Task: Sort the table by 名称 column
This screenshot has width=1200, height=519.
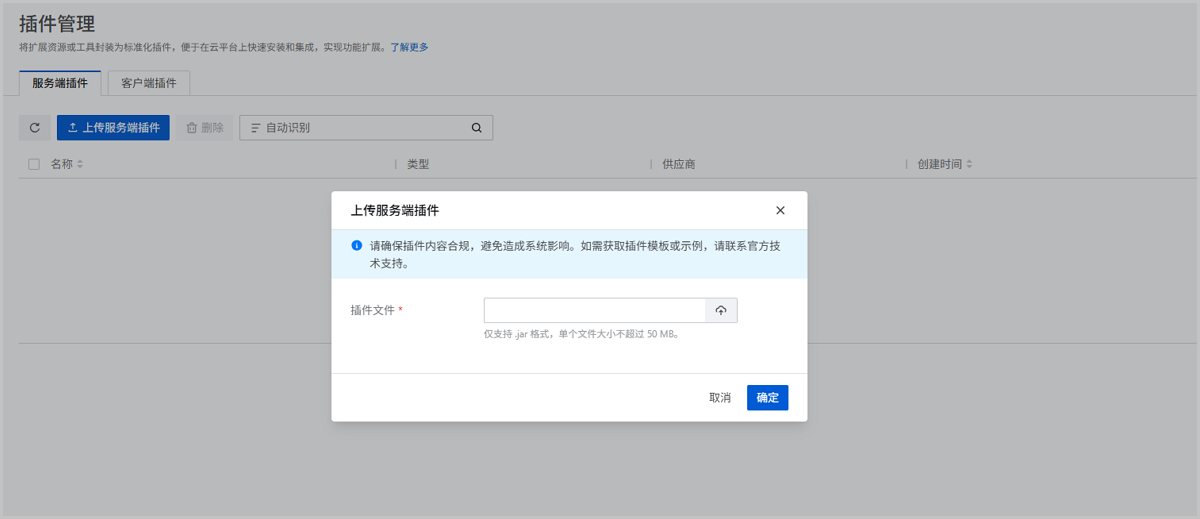Action: (x=80, y=164)
